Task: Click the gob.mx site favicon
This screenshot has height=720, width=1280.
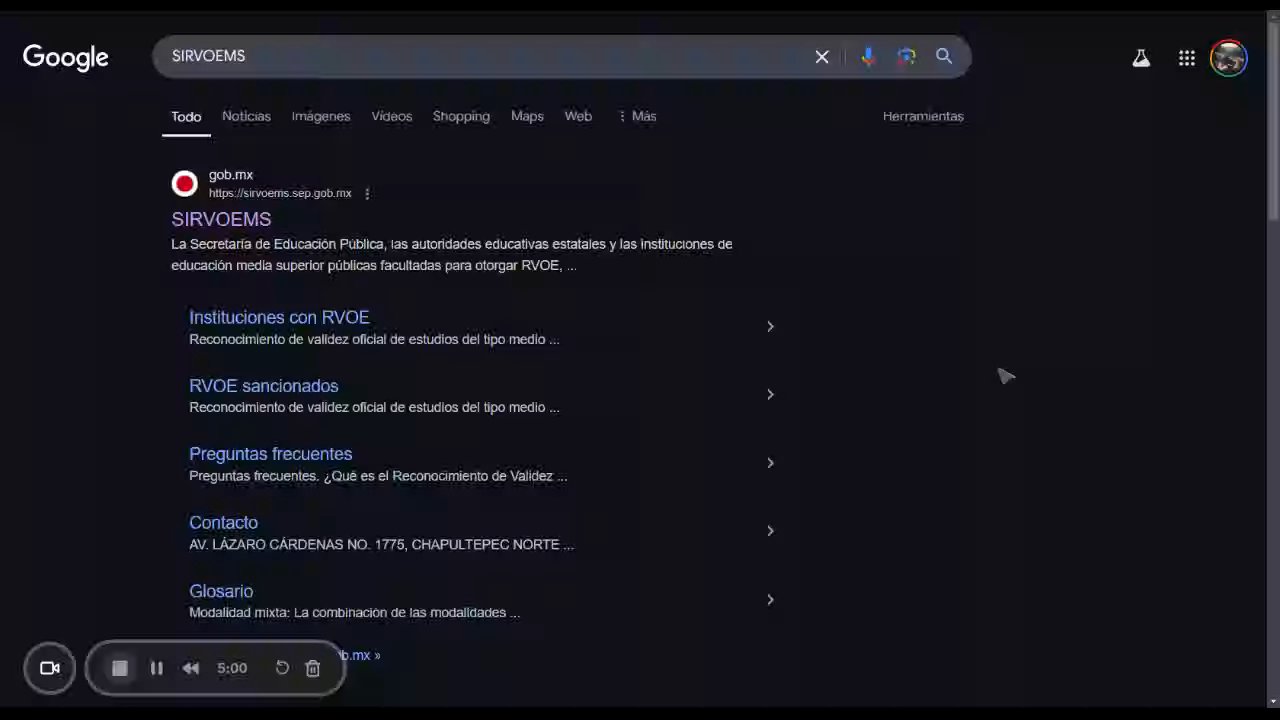Action: coord(184,184)
